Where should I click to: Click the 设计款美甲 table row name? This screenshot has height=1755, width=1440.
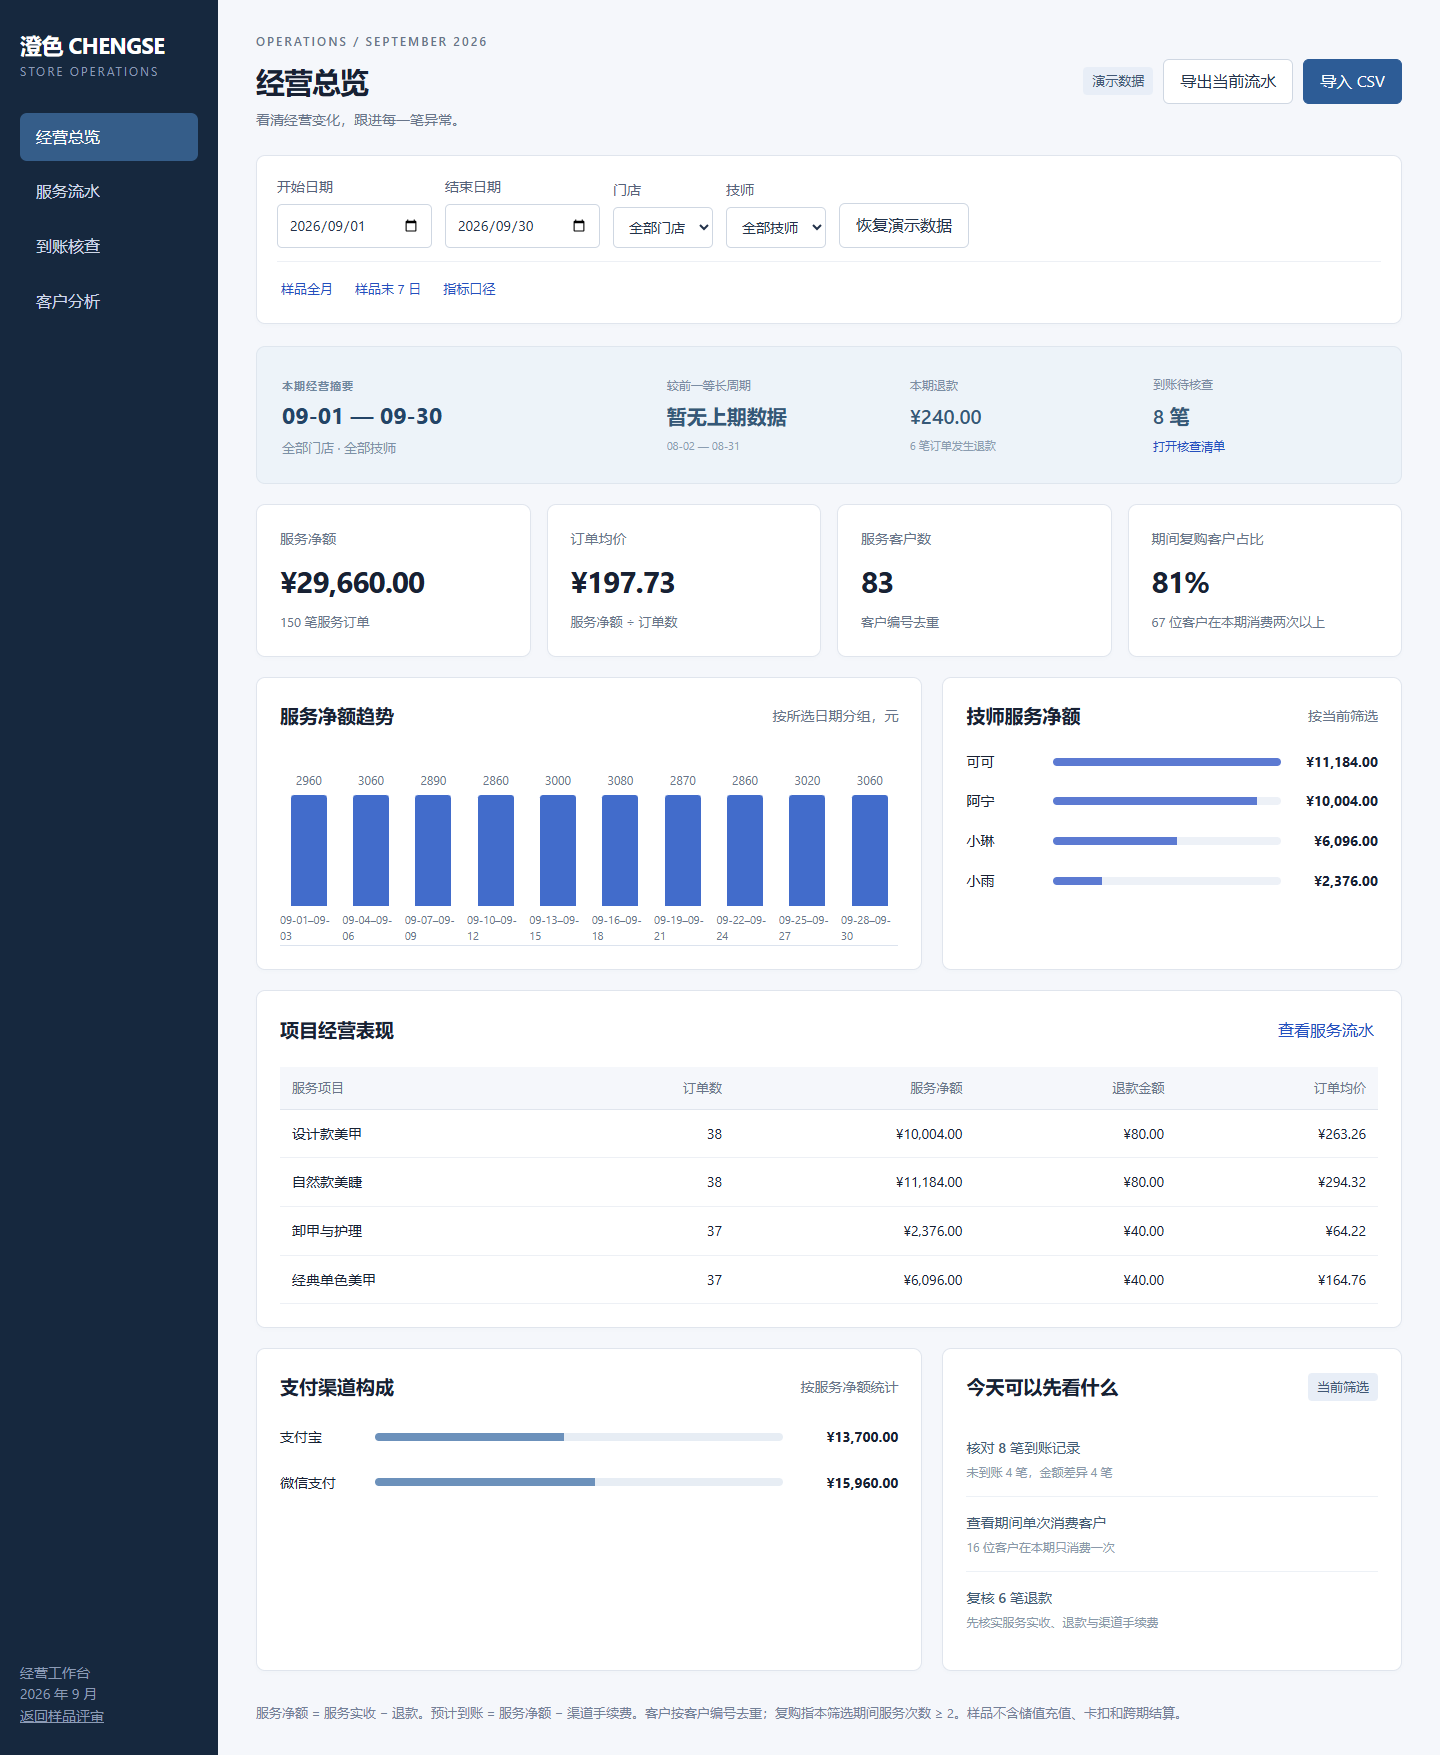click(x=327, y=1134)
